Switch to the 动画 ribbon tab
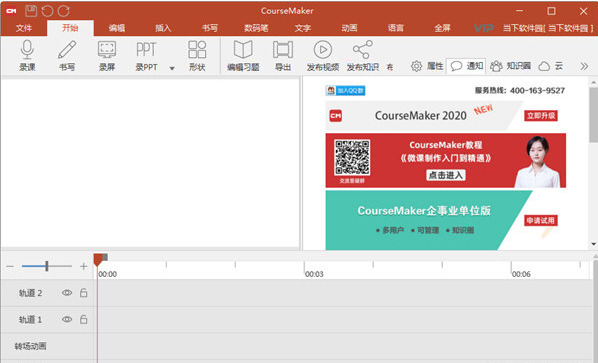Image resolution: width=598 pixels, height=363 pixels. [349, 28]
